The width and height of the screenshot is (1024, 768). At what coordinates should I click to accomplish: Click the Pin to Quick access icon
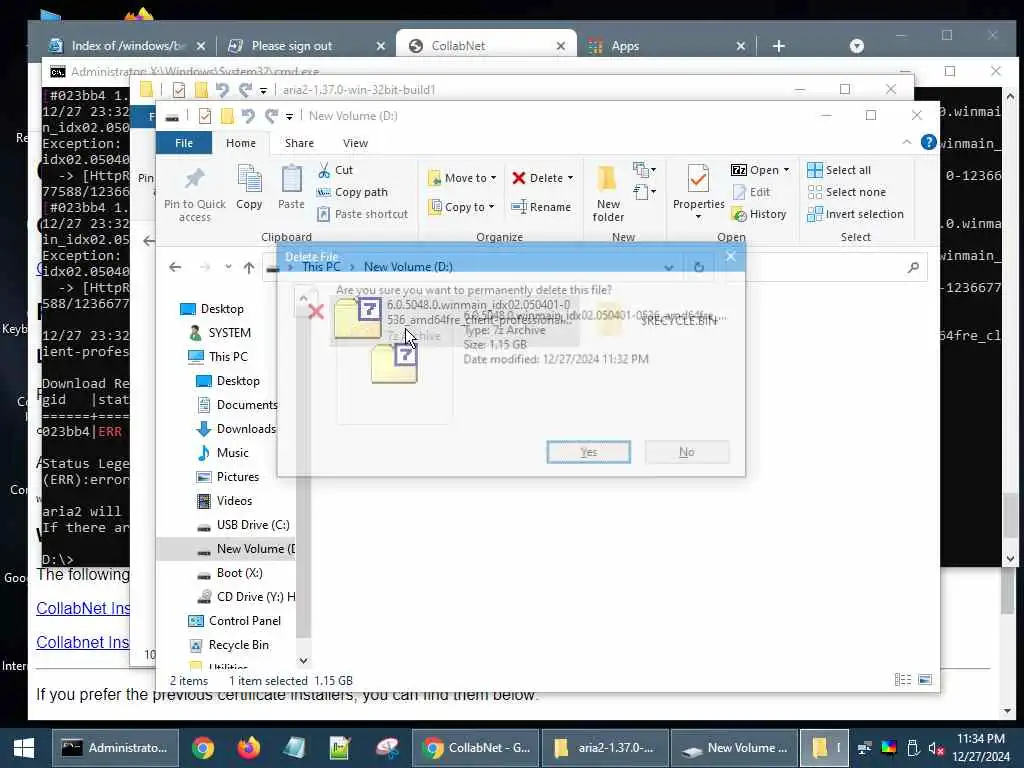coord(195,178)
